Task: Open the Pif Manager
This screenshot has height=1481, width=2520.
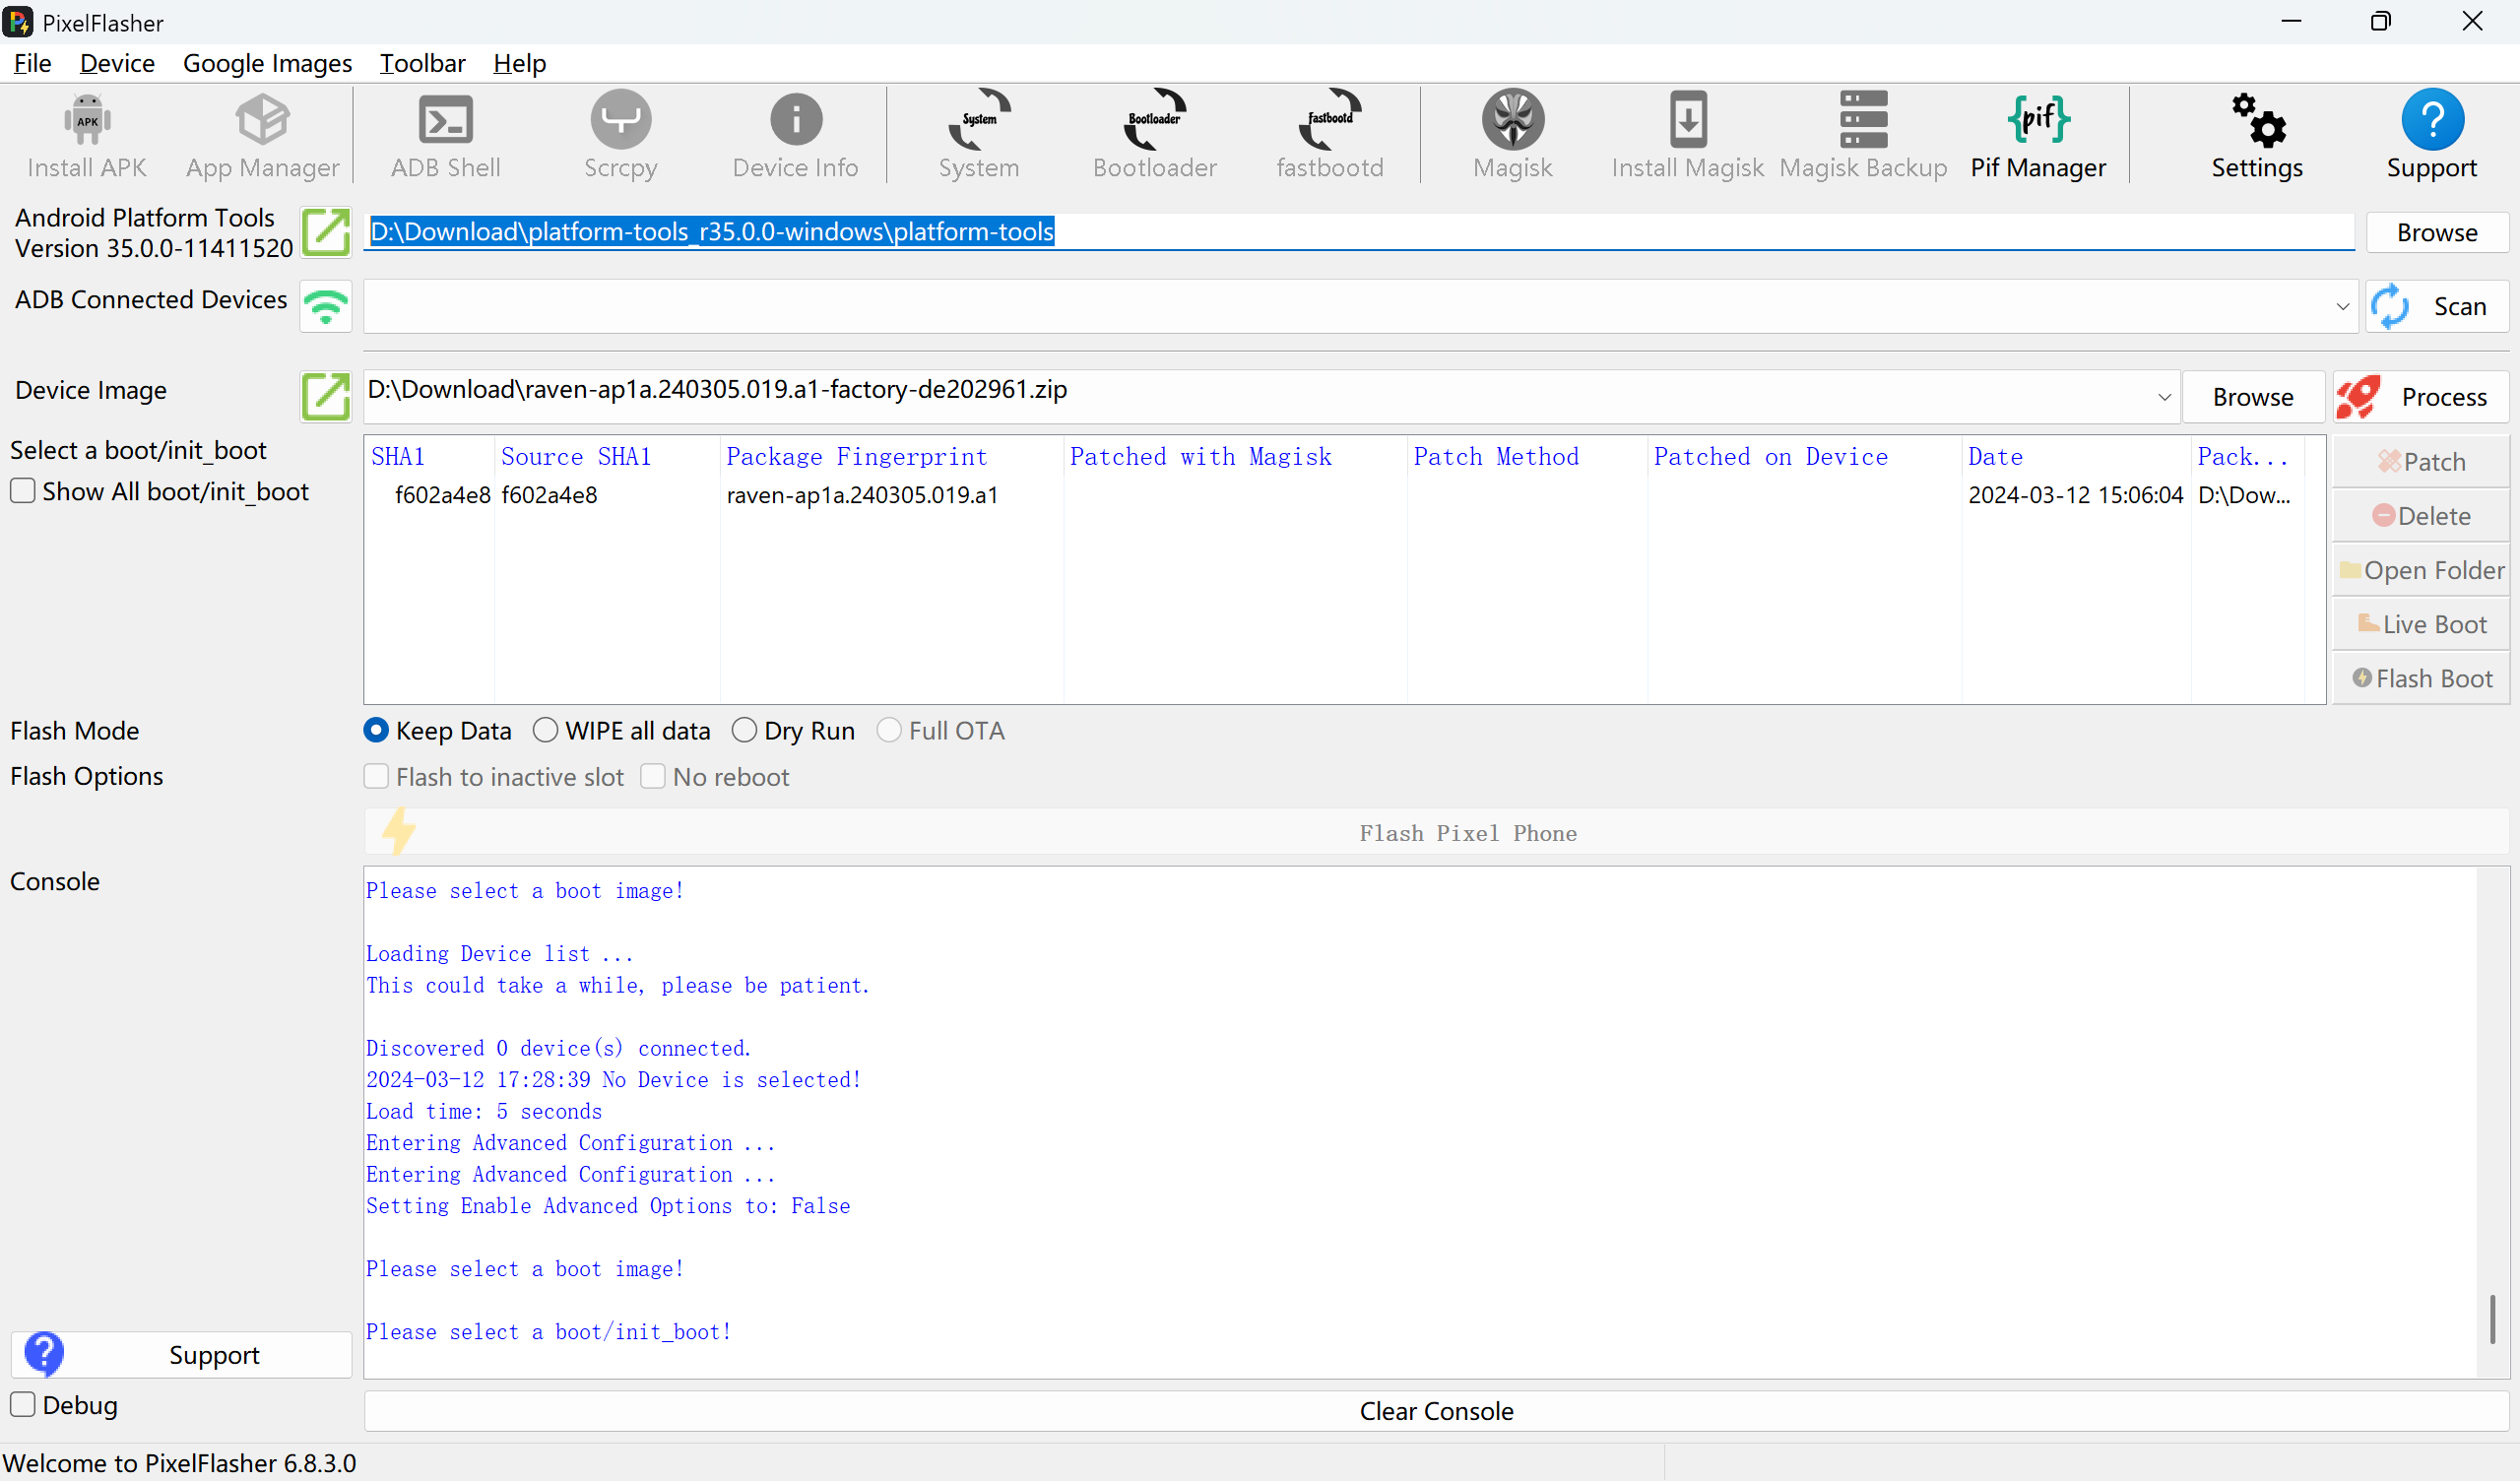Action: click(x=2037, y=136)
